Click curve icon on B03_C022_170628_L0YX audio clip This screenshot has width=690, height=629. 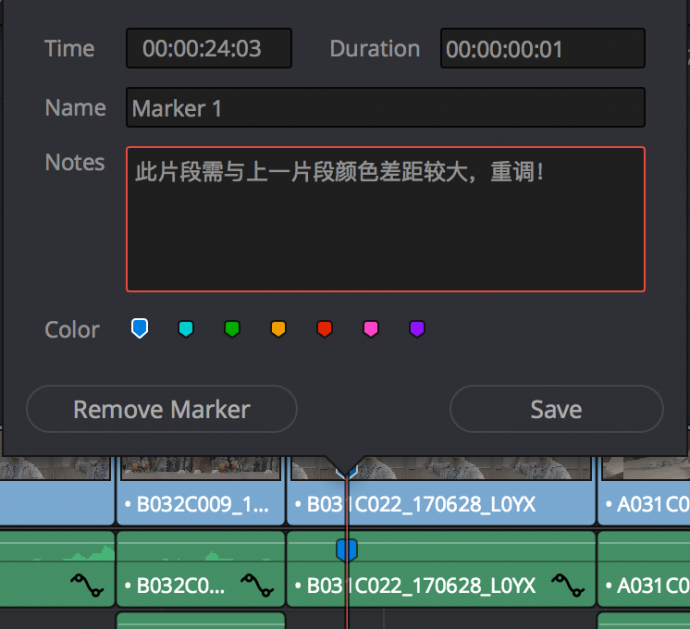click(x=568, y=584)
